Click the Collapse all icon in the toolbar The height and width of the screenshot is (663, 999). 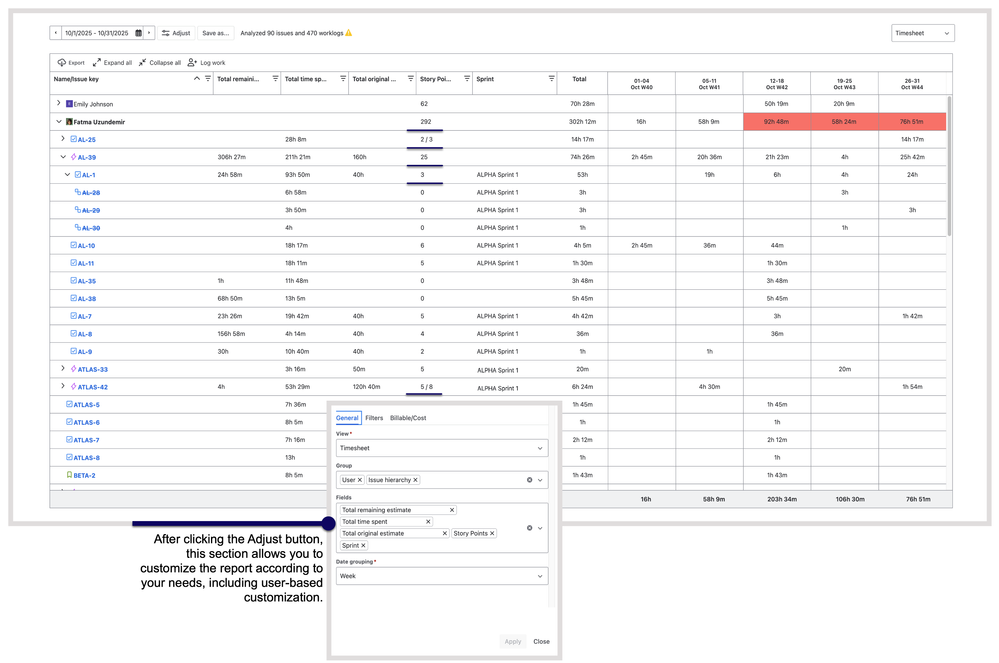click(141, 62)
